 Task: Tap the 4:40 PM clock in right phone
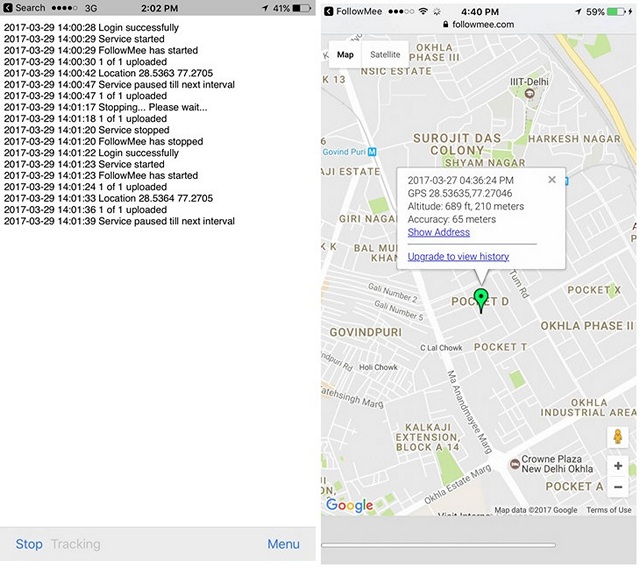tap(480, 12)
